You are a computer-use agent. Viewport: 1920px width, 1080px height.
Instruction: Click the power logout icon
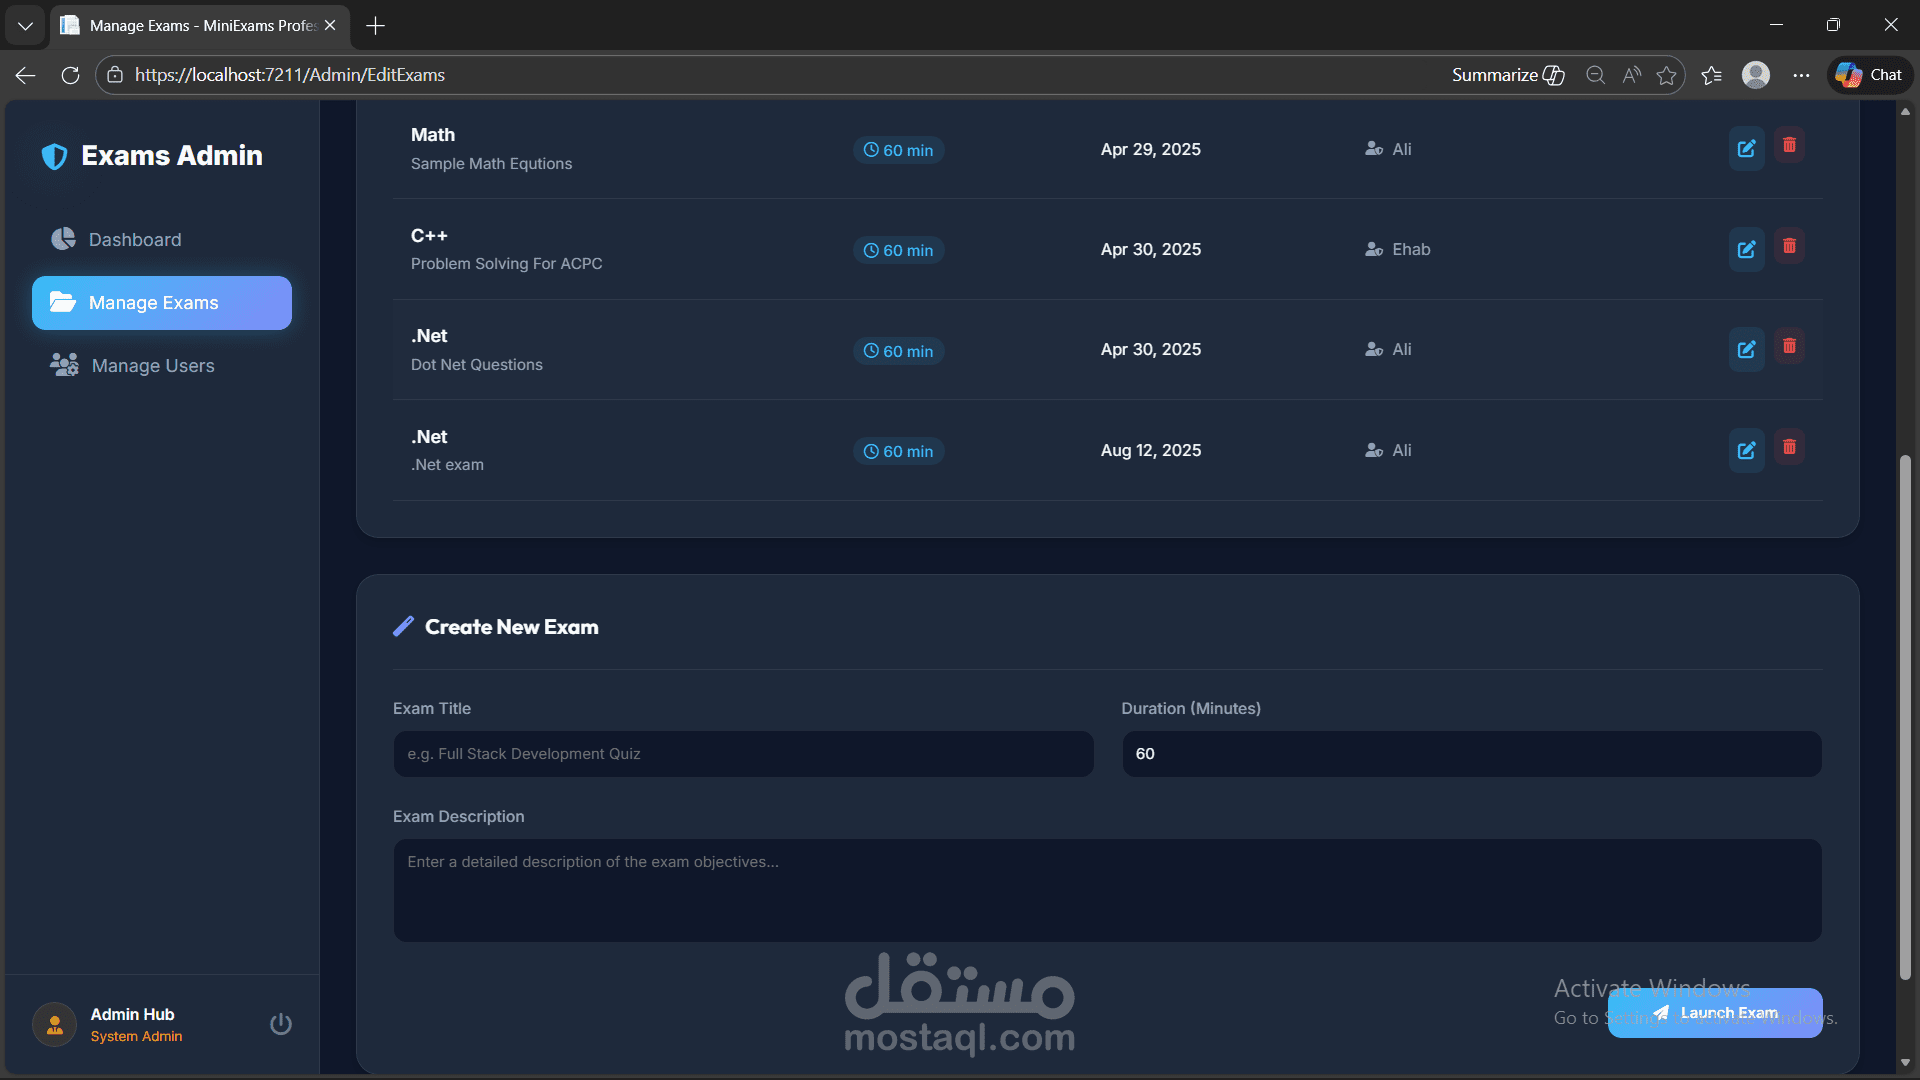(281, 1024)
